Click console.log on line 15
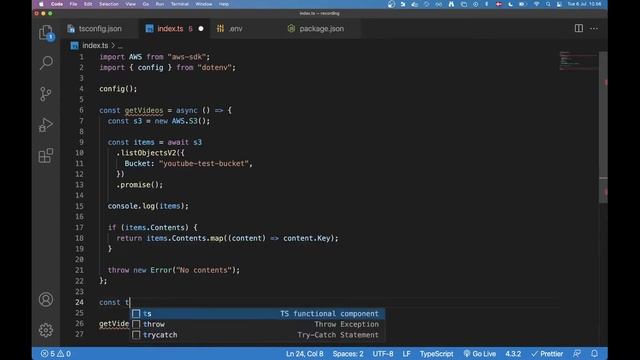The image size is (640, 360). coord(131,206)
